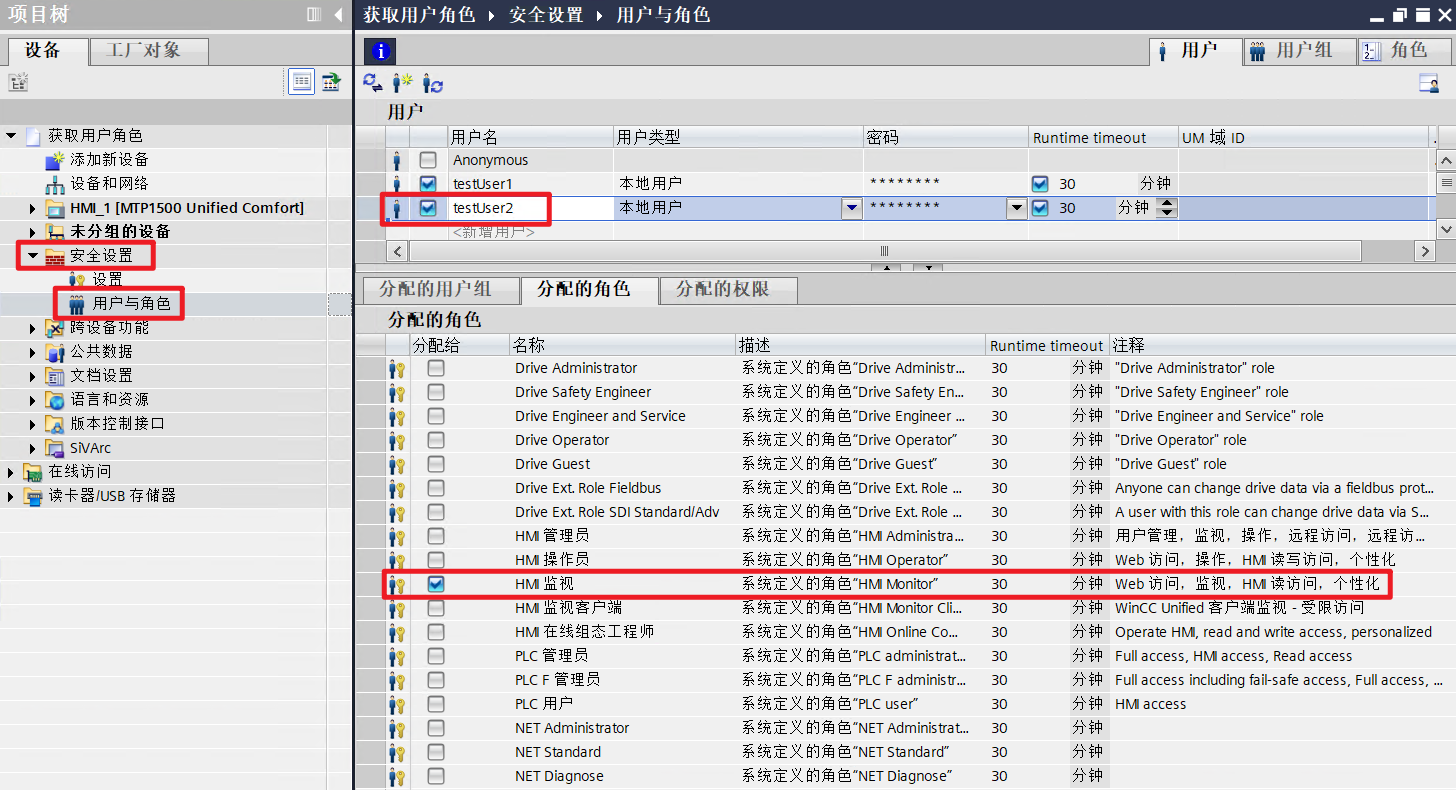Collapse the 获取用户角色 project node
The width and height of the screenshot is (1456, 790).
(11, 135)
